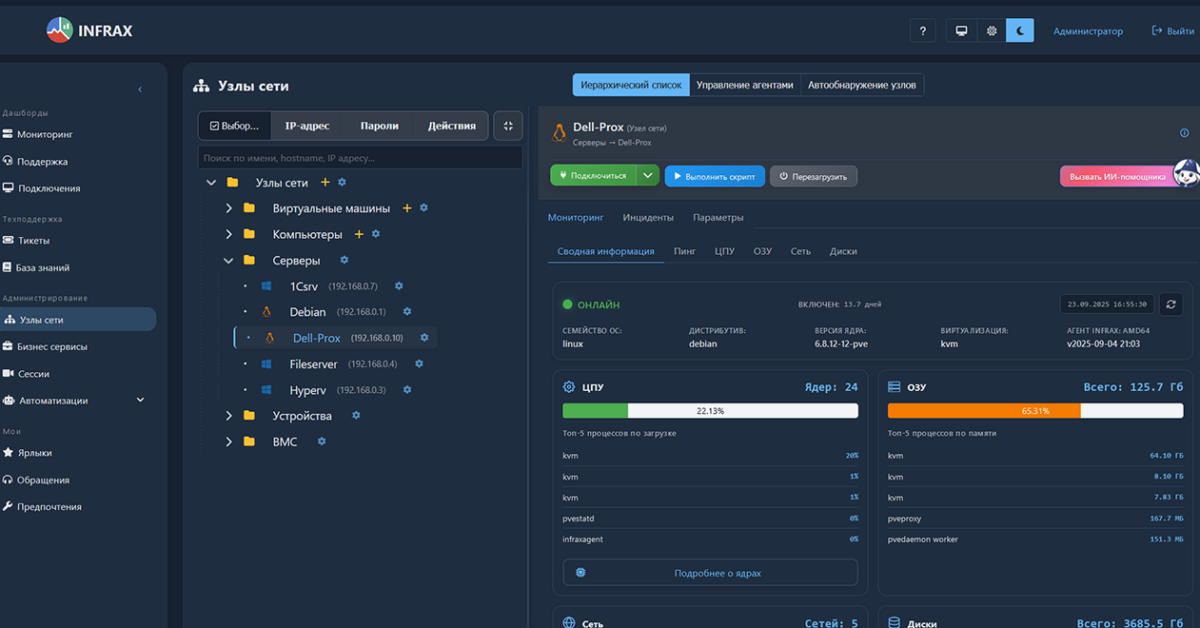Refresh the node monitoring data

click(1172, 304)
